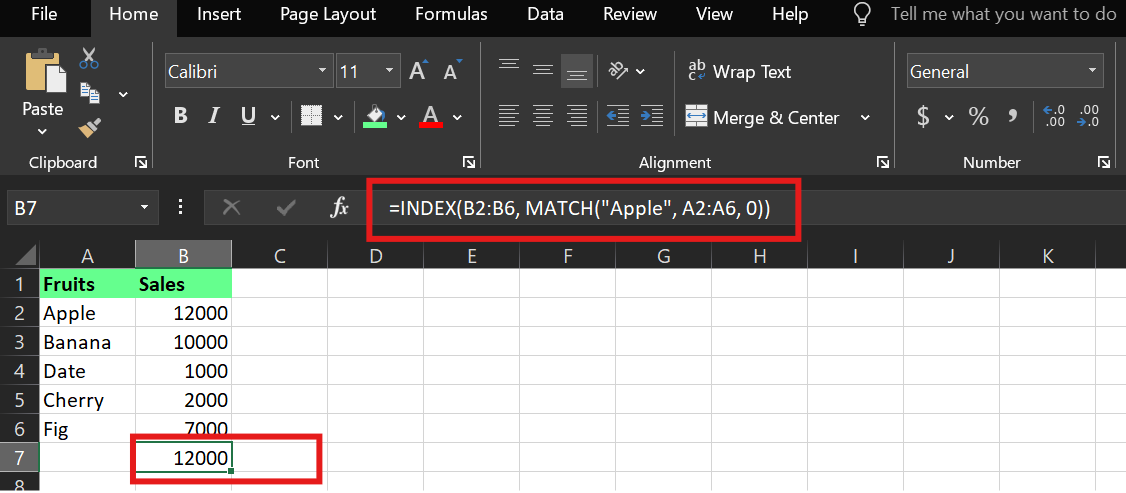Increase decimal places

pos(1053,116)
